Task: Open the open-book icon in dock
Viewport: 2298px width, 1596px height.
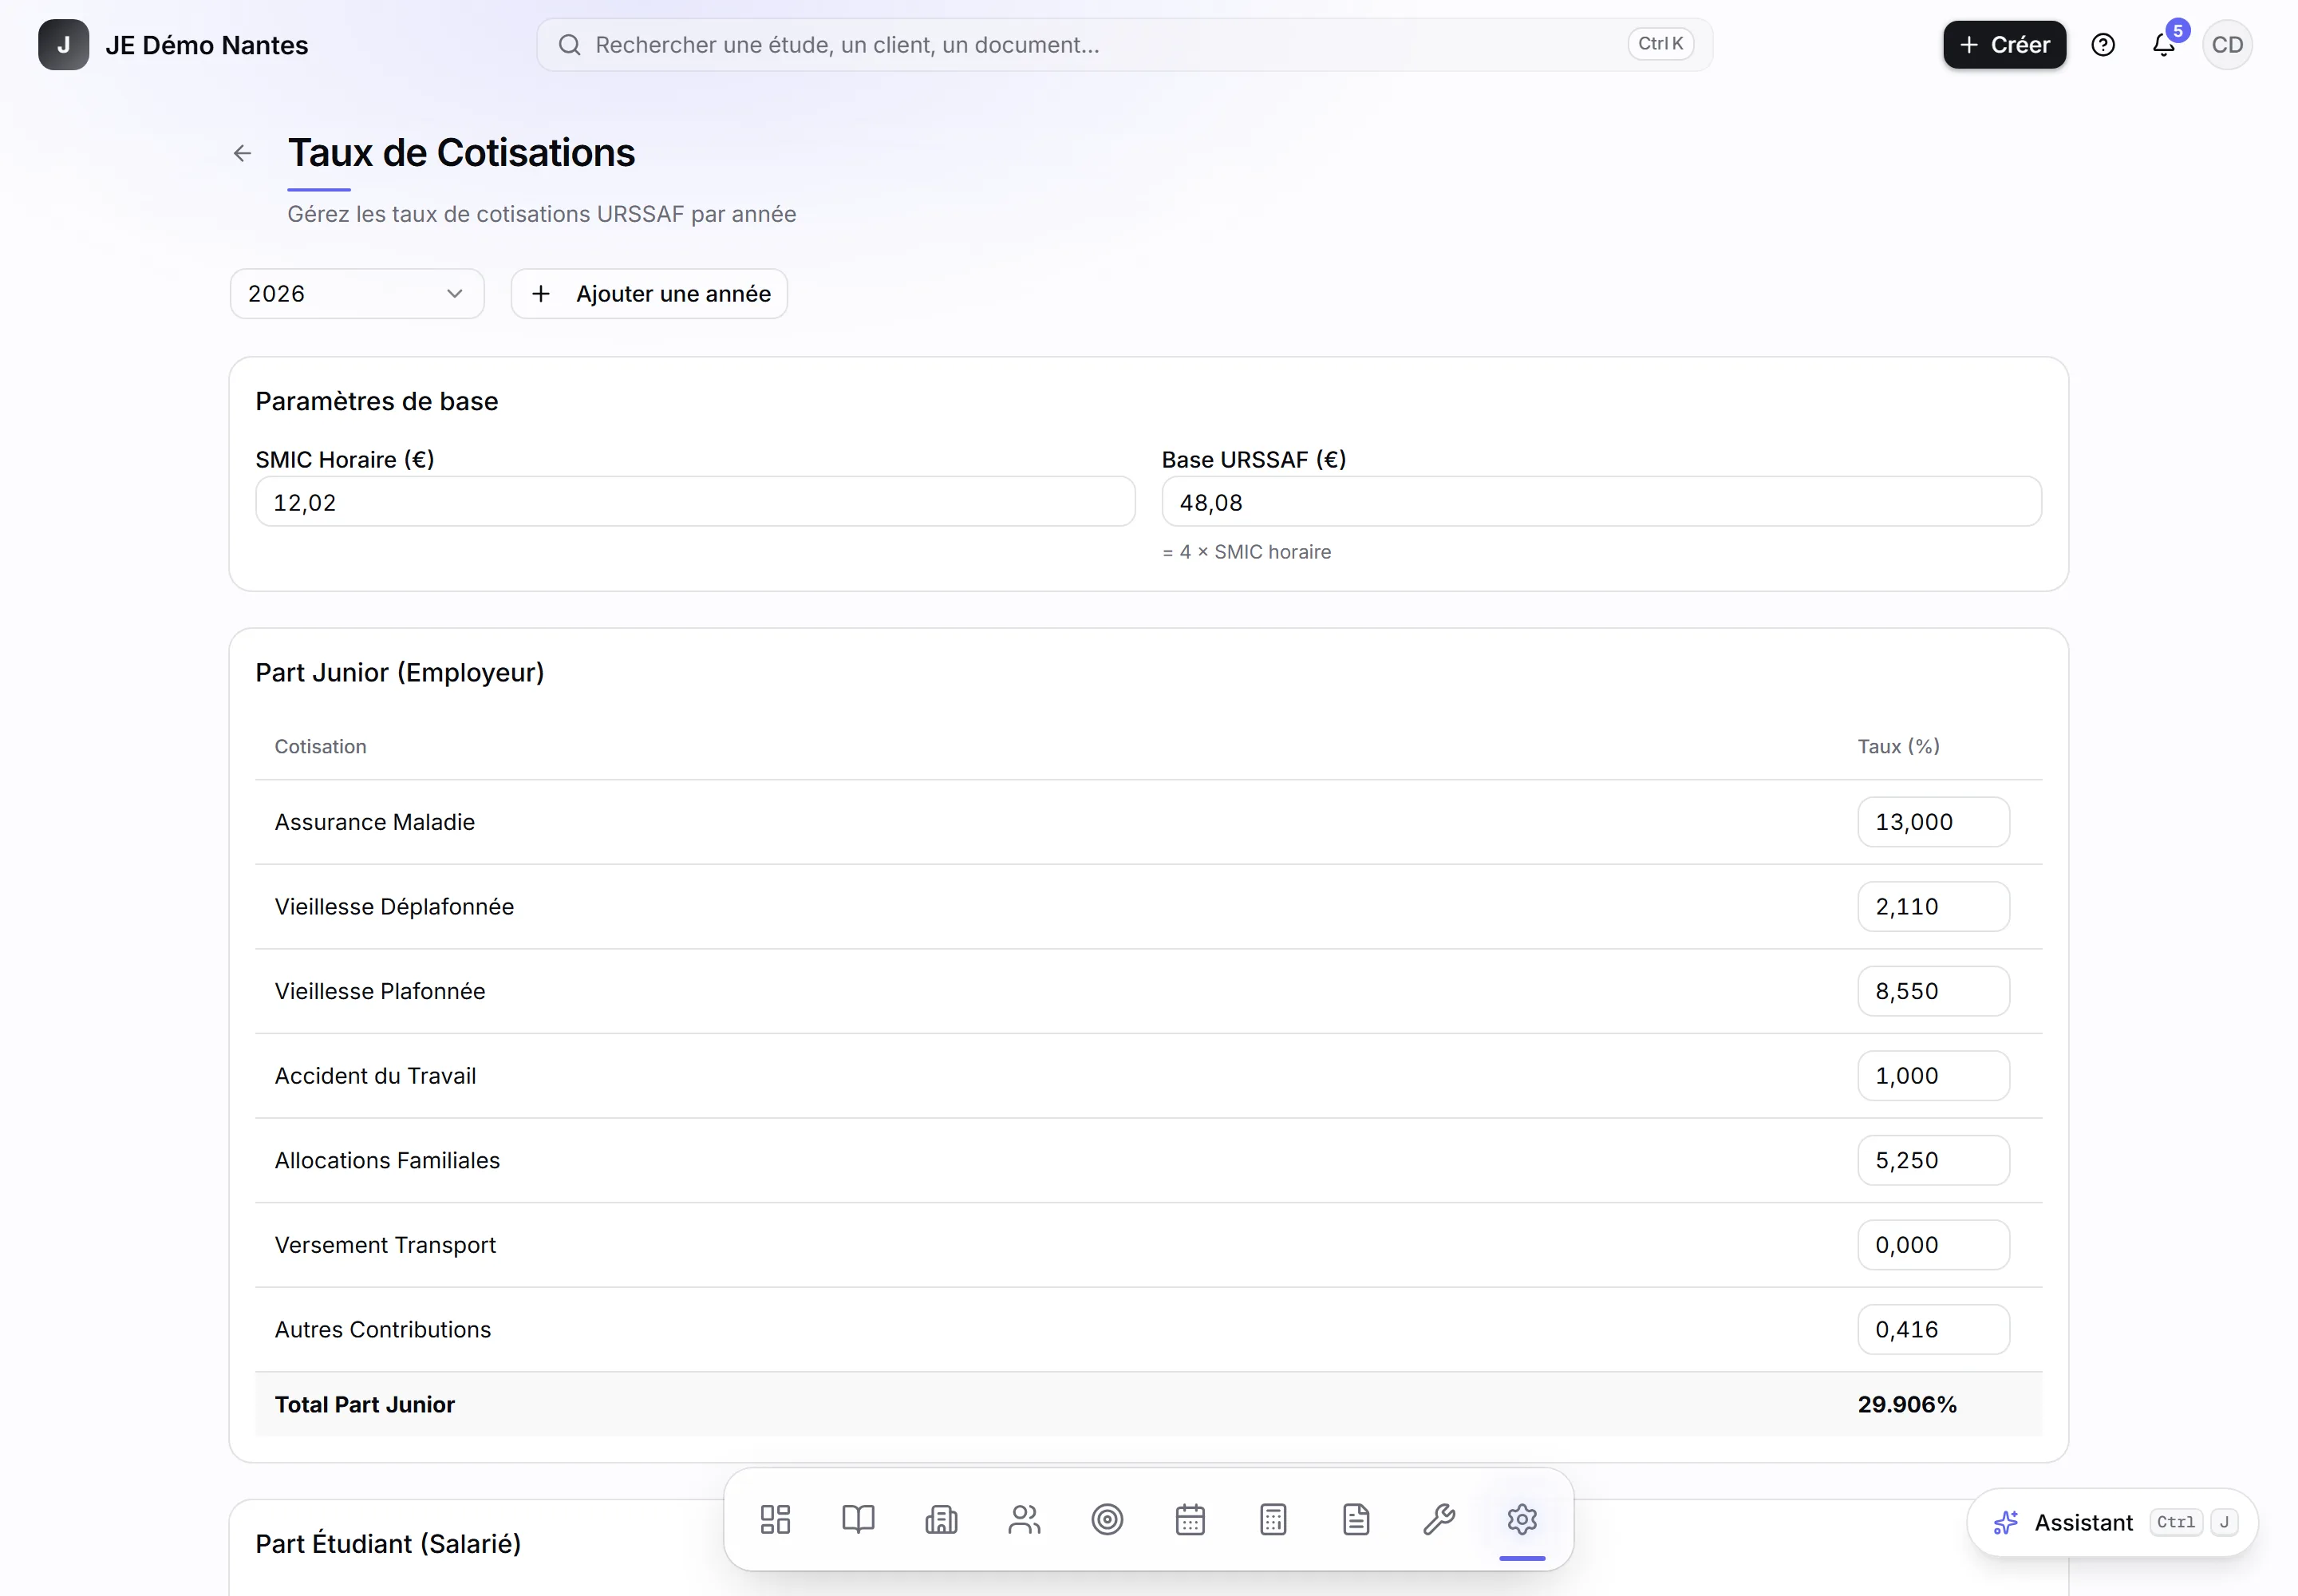Action: [x=858, y=1520]
